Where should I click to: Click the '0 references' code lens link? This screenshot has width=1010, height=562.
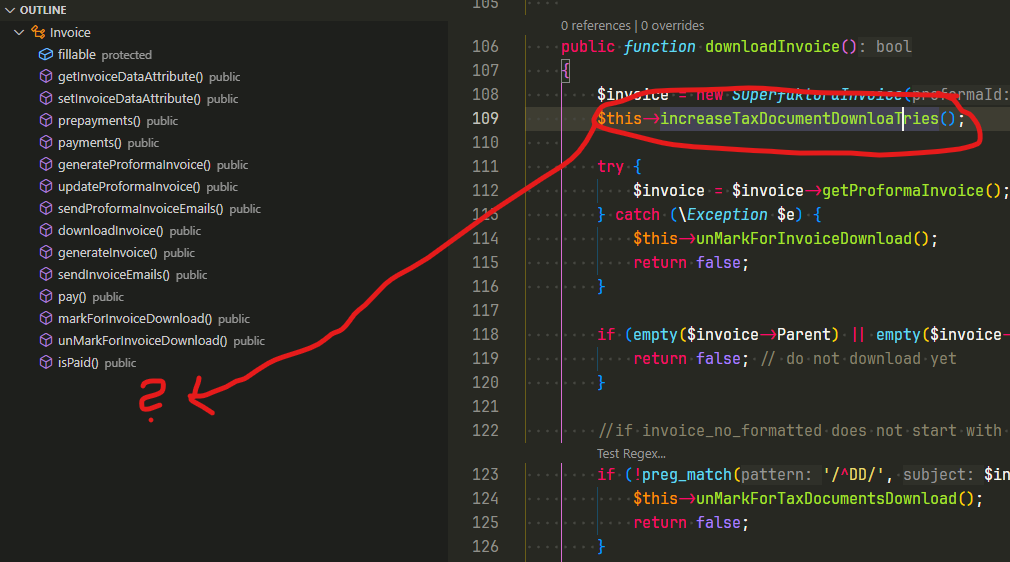[595, 25]
